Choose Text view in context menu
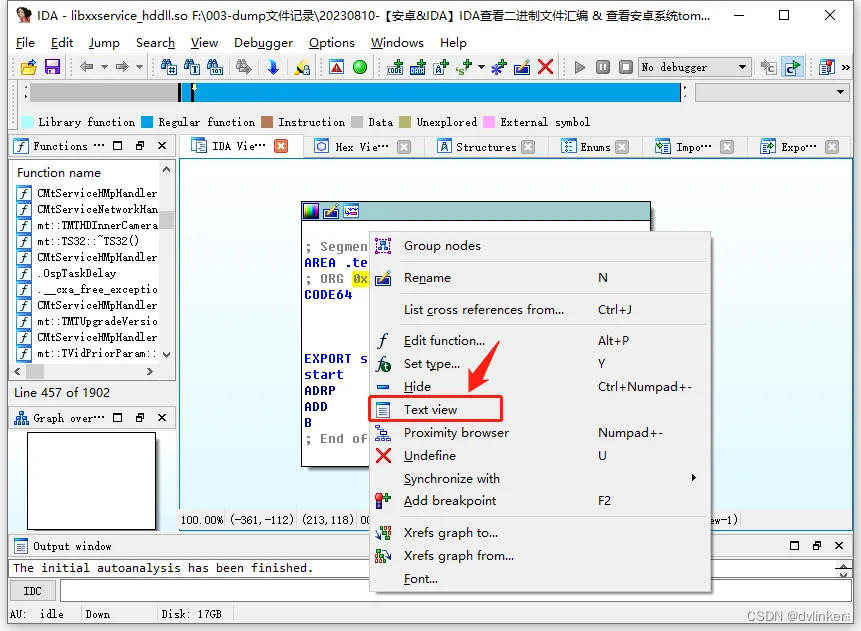 click(x=430, y=410)
